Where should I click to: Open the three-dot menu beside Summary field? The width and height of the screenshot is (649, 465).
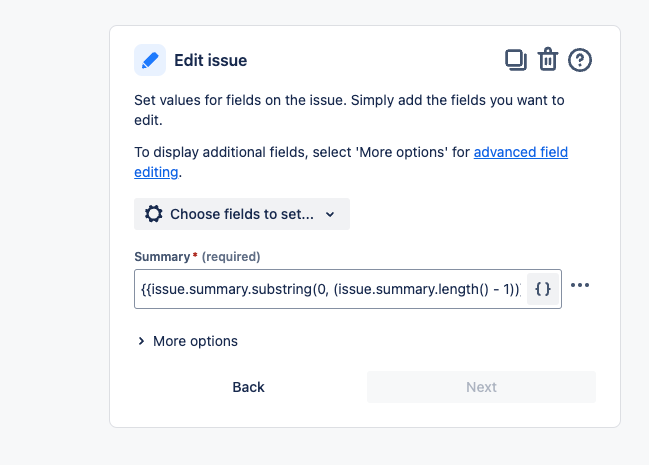[x=580, y=286]
